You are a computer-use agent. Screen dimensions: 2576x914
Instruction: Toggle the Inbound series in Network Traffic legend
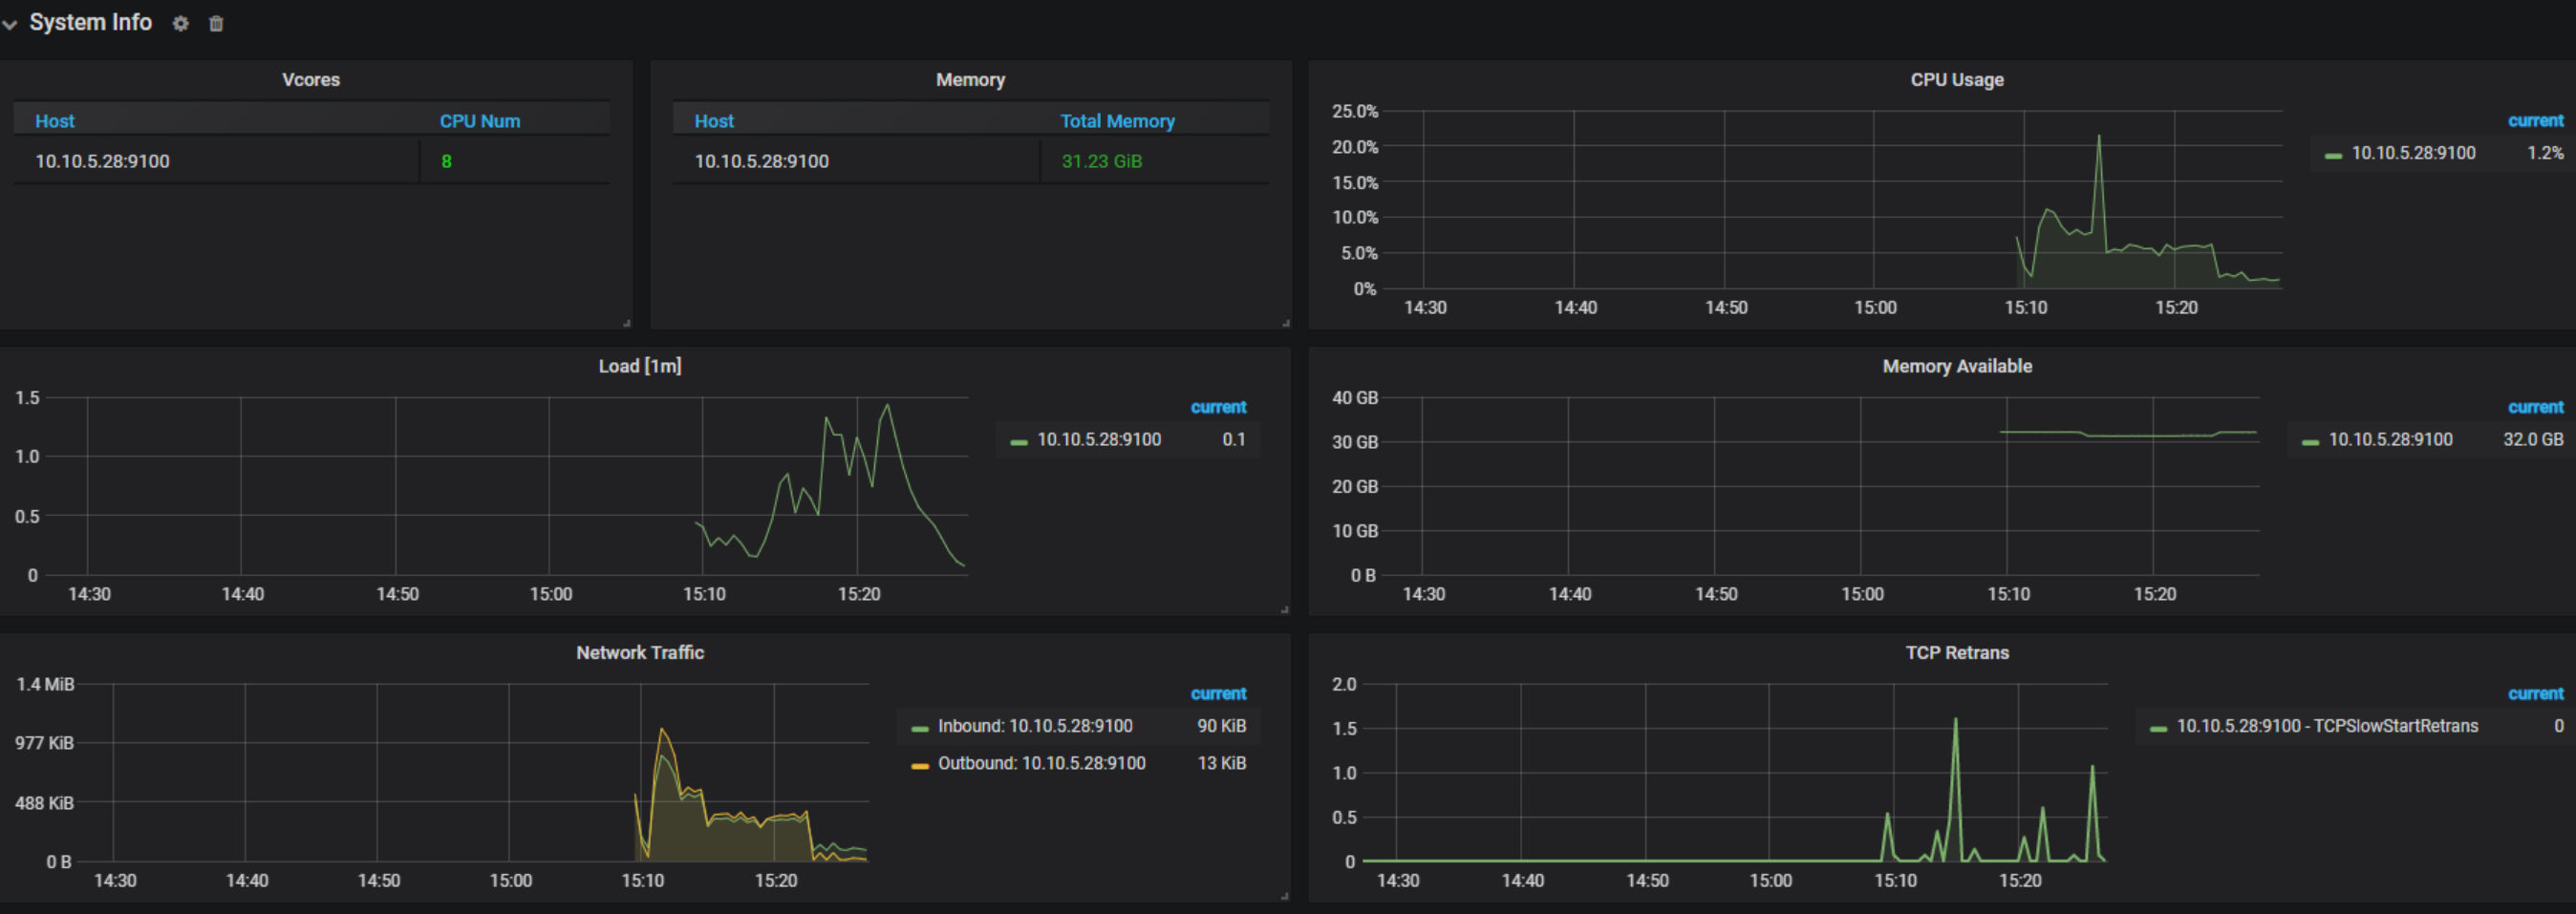pyautogui.click(x=1034, y=726)
